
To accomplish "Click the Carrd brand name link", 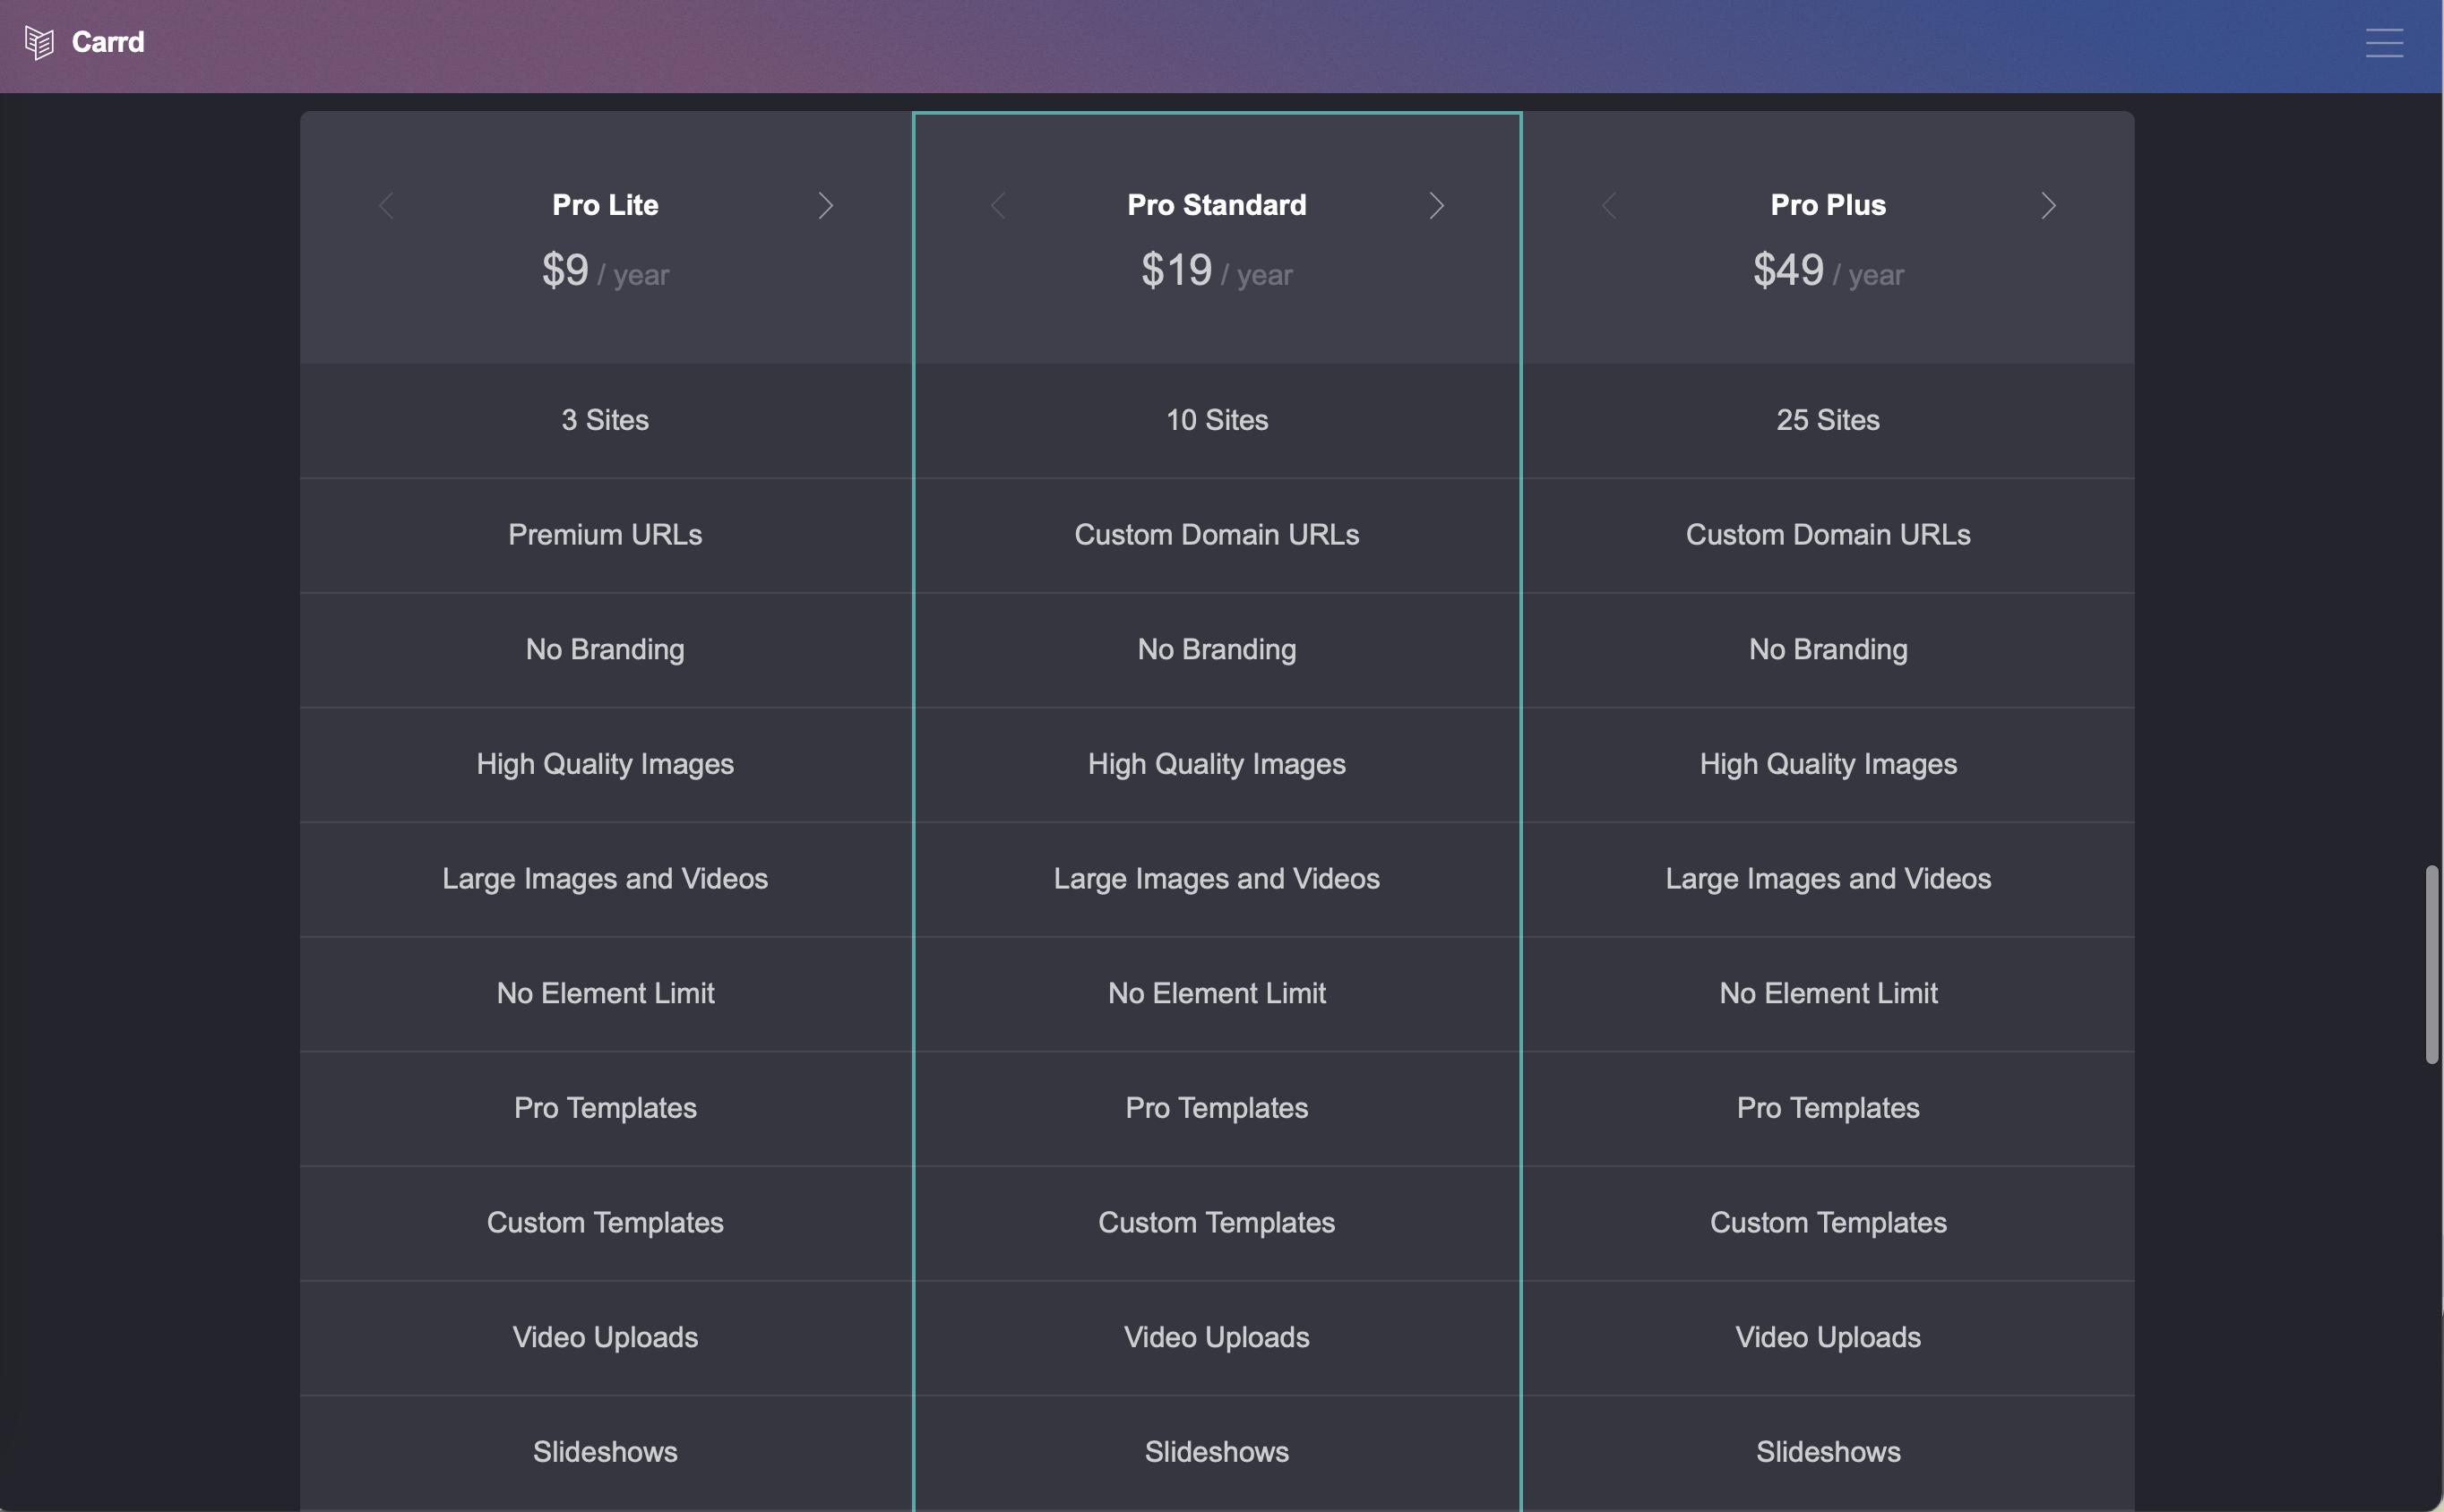I will [x=108, y=42].
